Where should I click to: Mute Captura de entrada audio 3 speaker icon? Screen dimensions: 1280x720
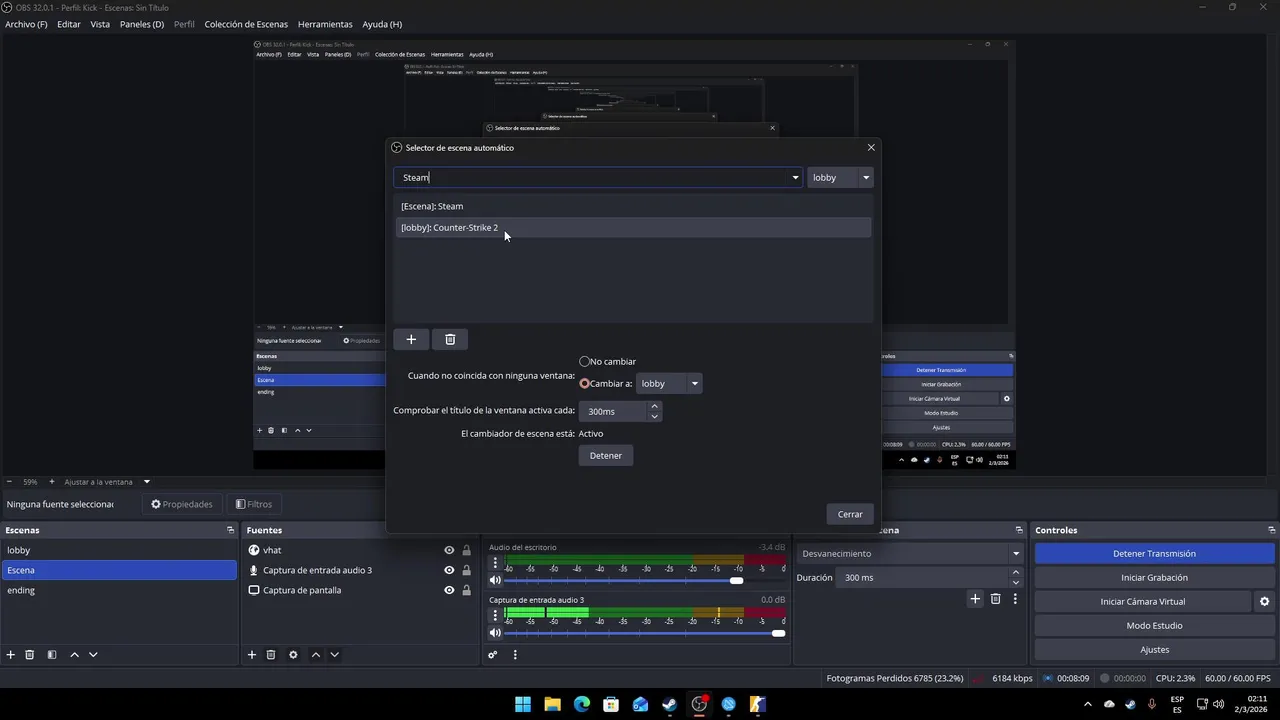coord(495,632)
